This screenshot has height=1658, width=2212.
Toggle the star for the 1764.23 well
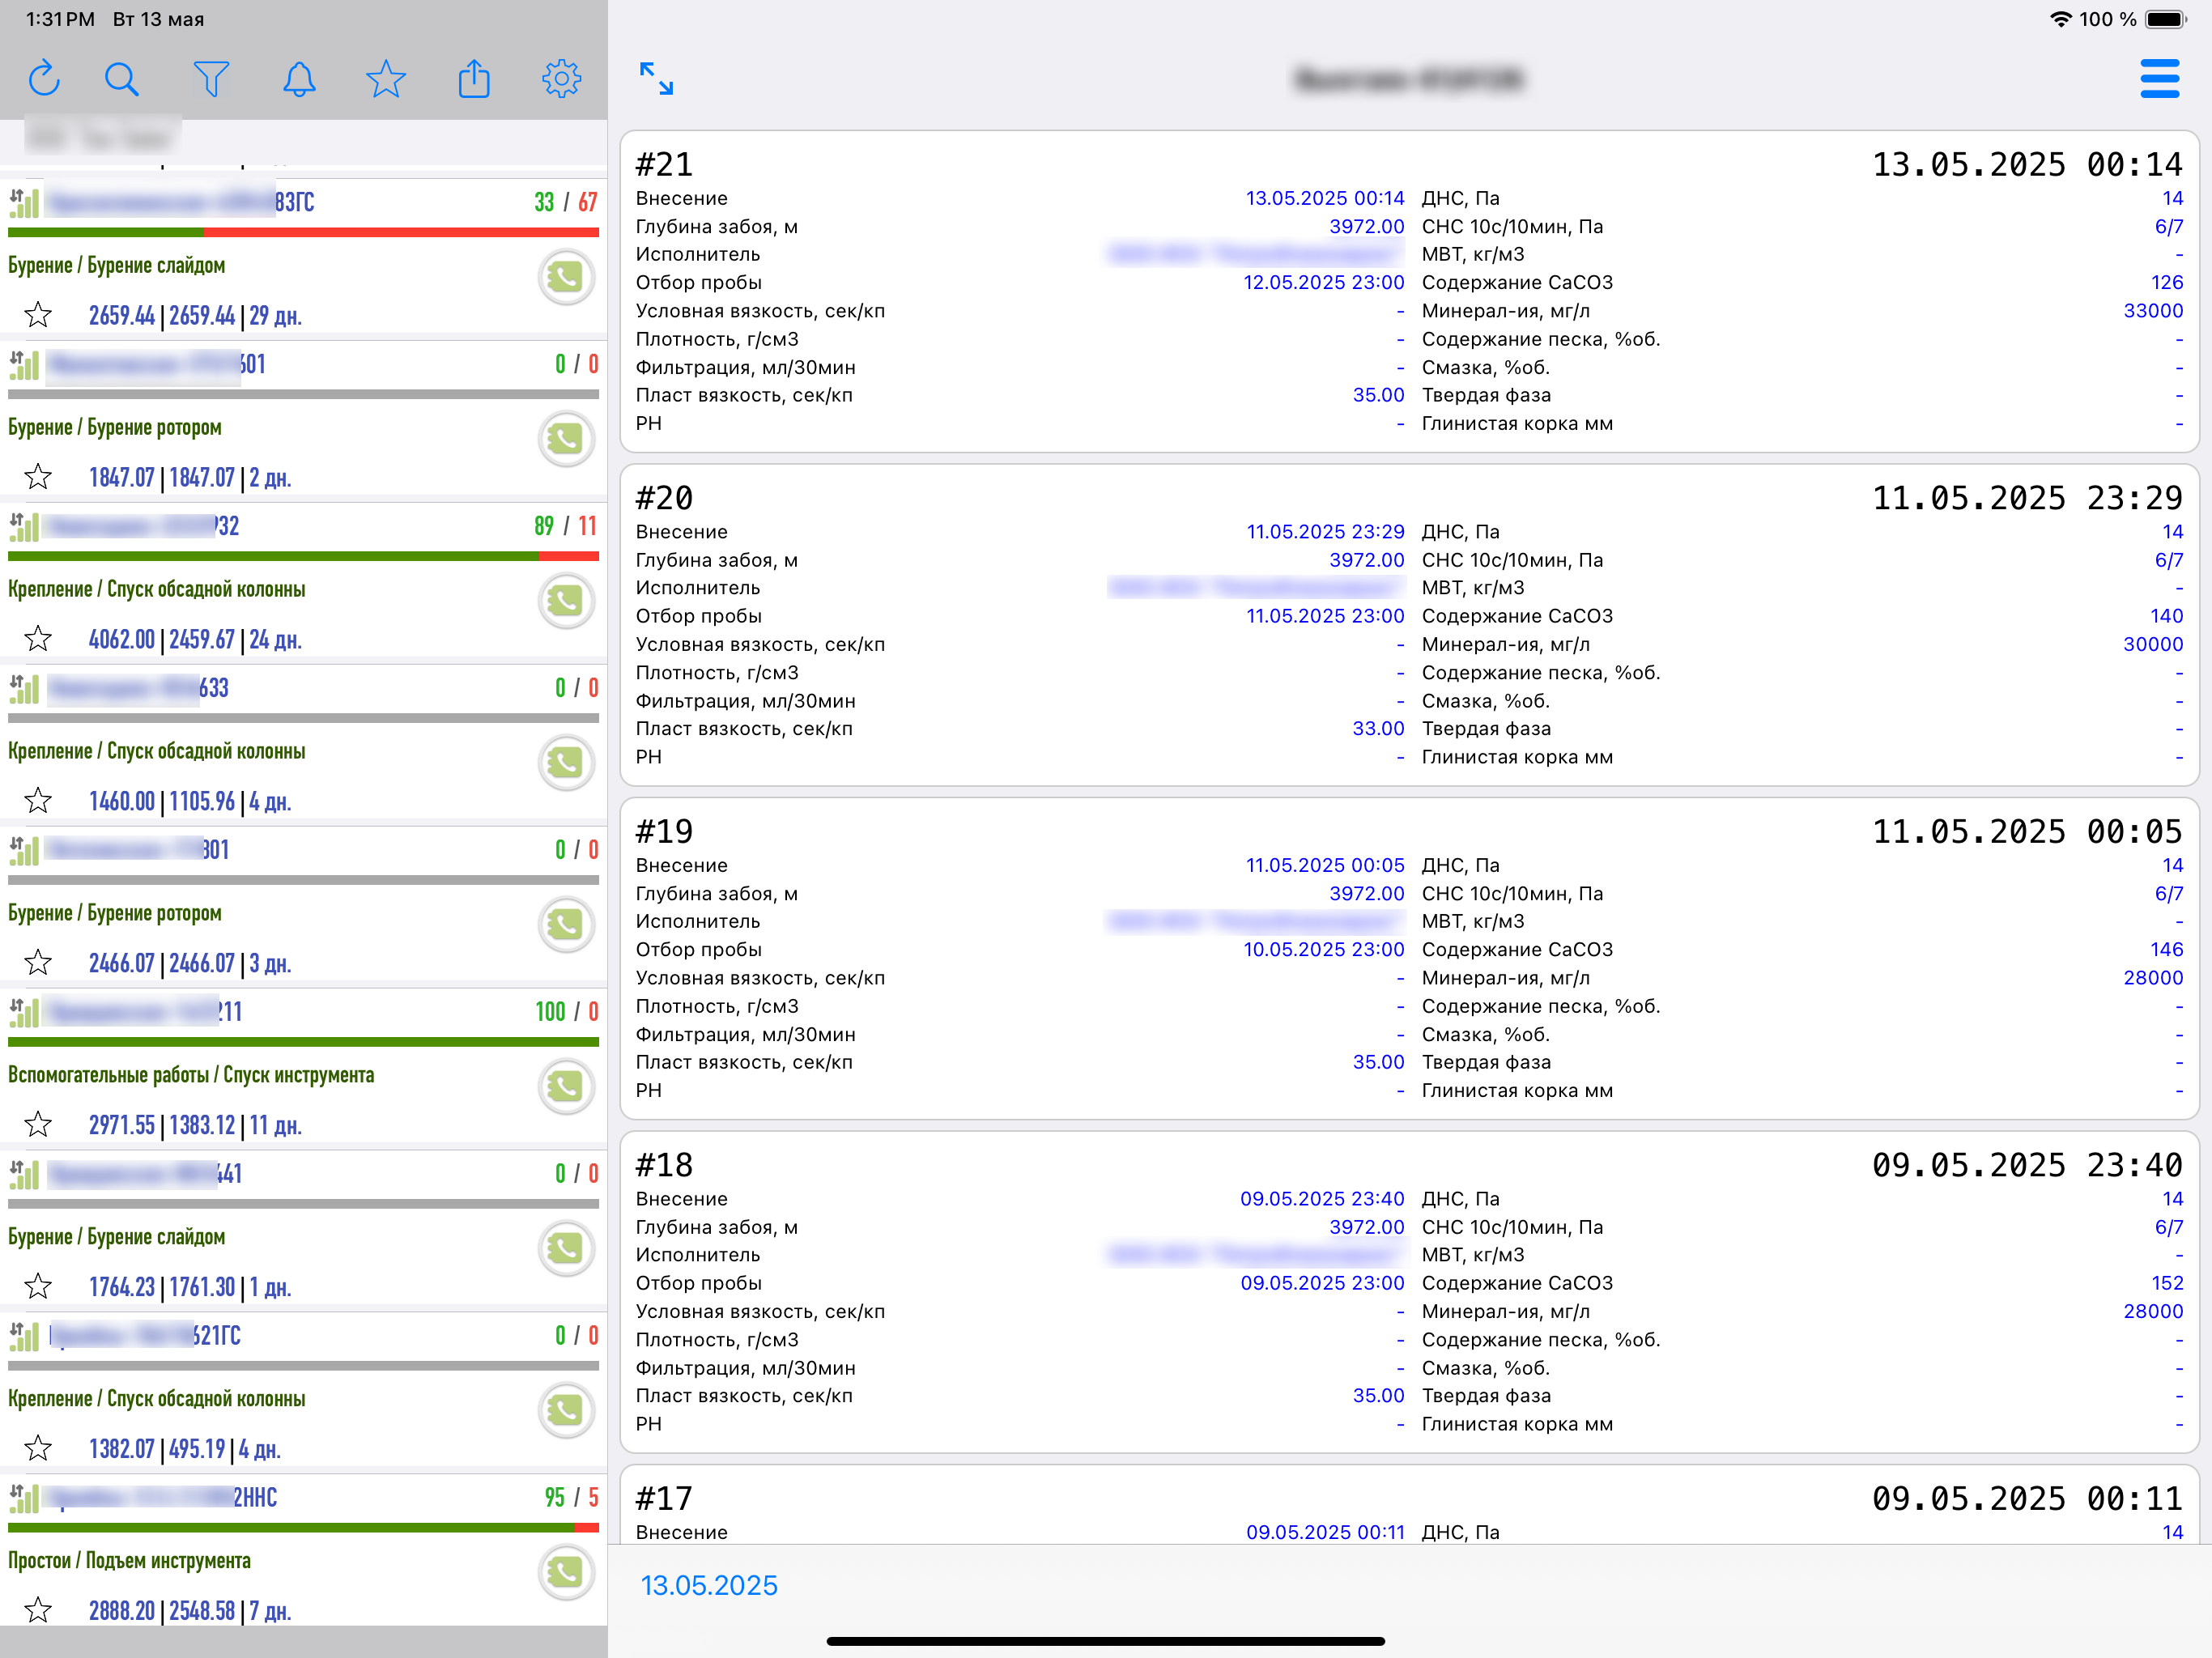pyautogui.click(x=38, y=1288)
